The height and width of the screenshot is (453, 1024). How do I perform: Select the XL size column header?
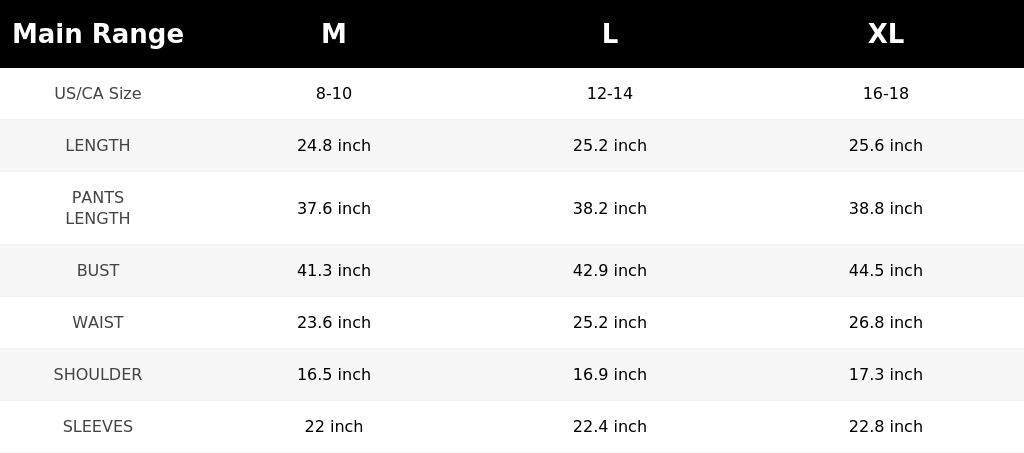pos(886,34)
